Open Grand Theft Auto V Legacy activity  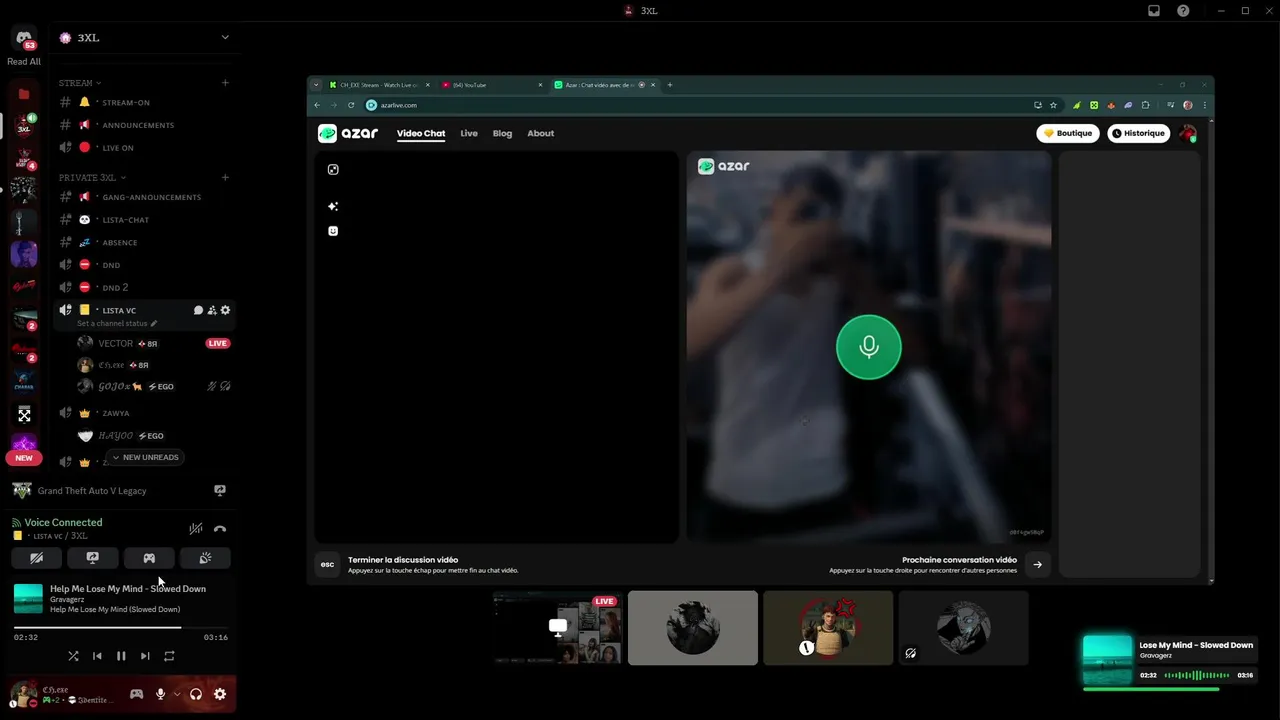92,491
